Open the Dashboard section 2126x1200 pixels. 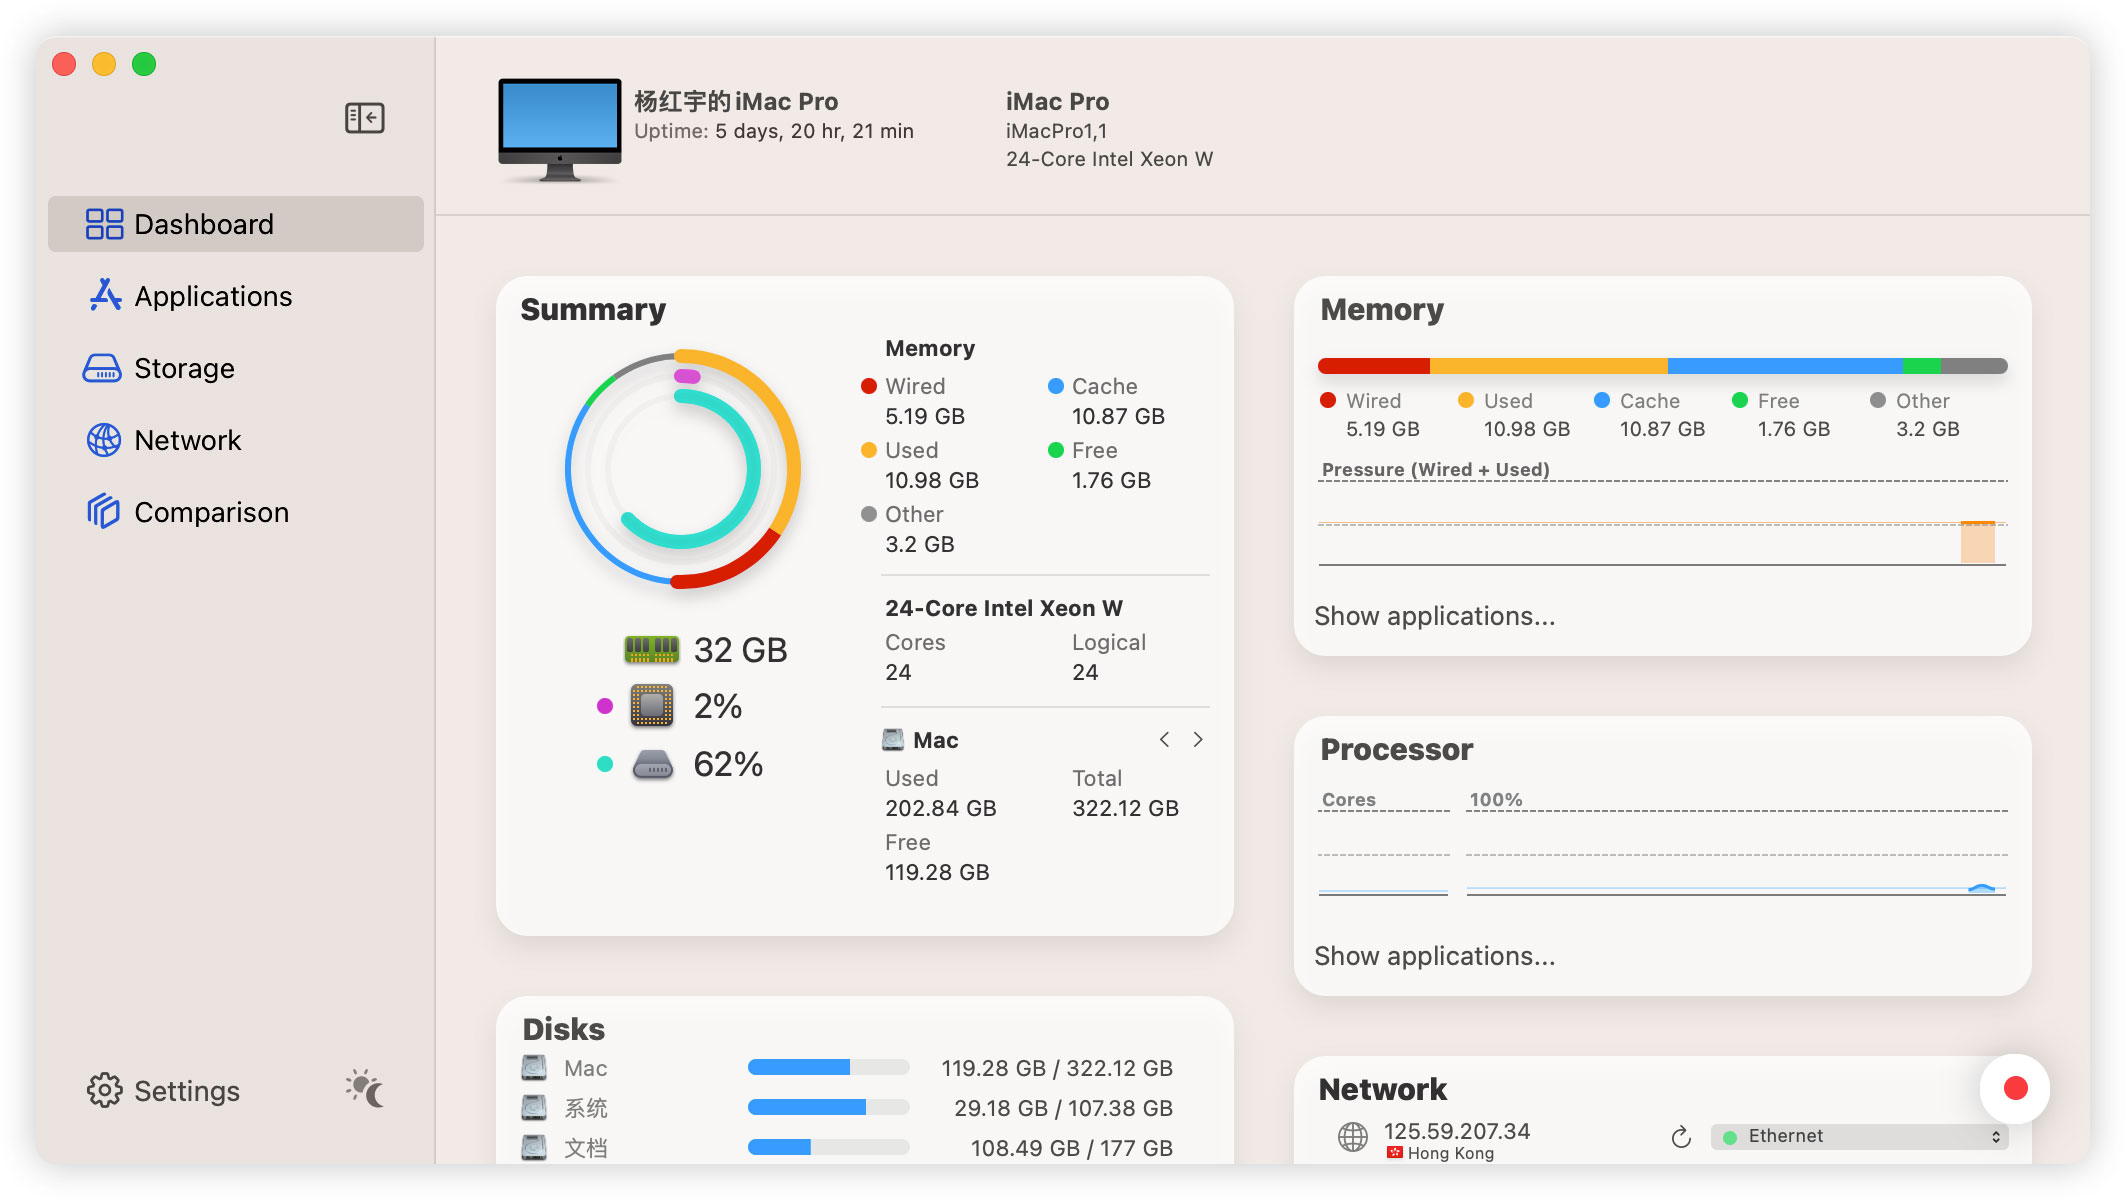236,224
